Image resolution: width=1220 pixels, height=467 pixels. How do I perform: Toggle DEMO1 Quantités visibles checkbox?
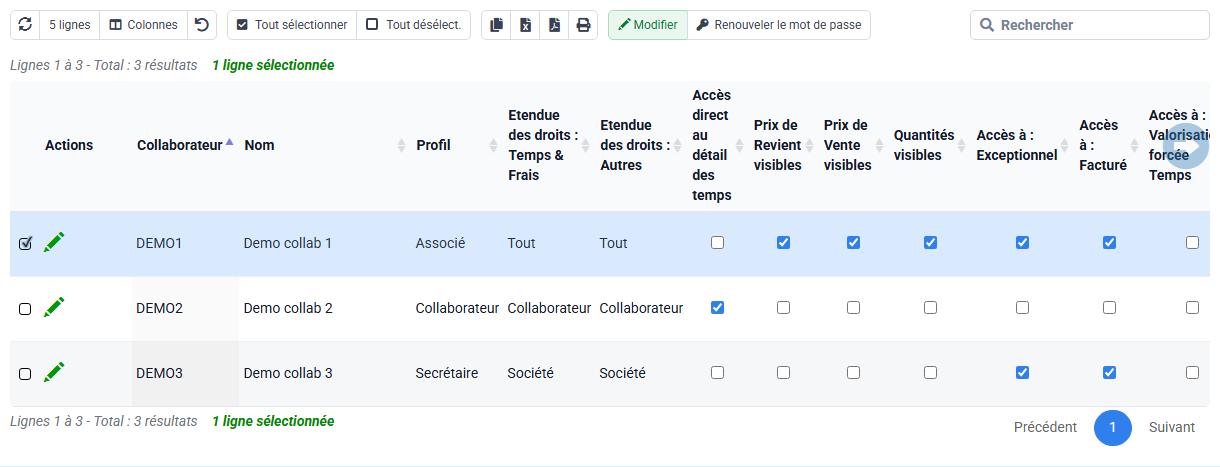(x=930, y=242)
